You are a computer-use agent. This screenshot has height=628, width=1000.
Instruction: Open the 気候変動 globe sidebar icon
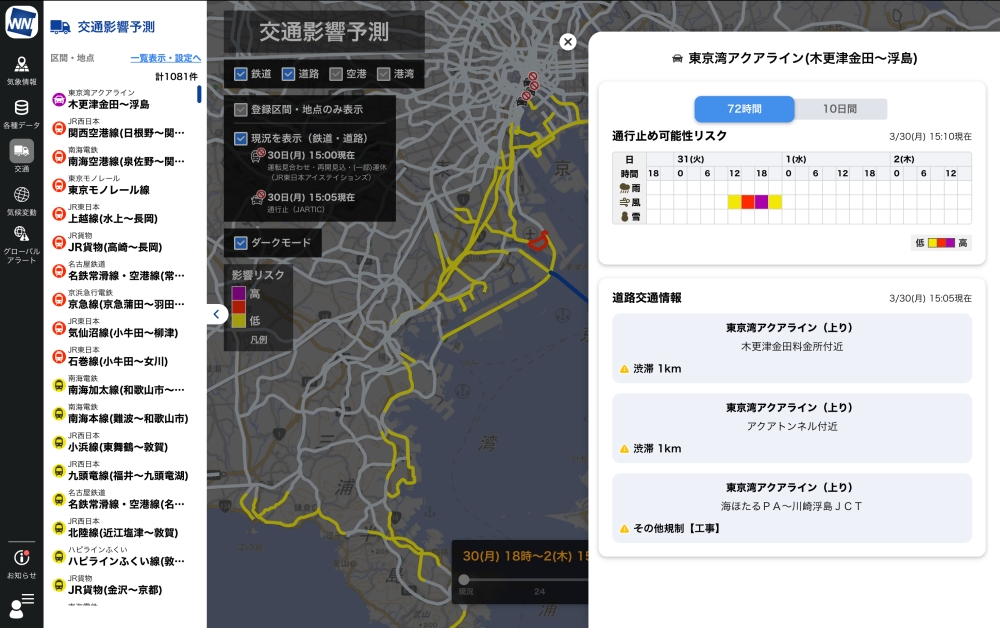[x=21, y=200]
